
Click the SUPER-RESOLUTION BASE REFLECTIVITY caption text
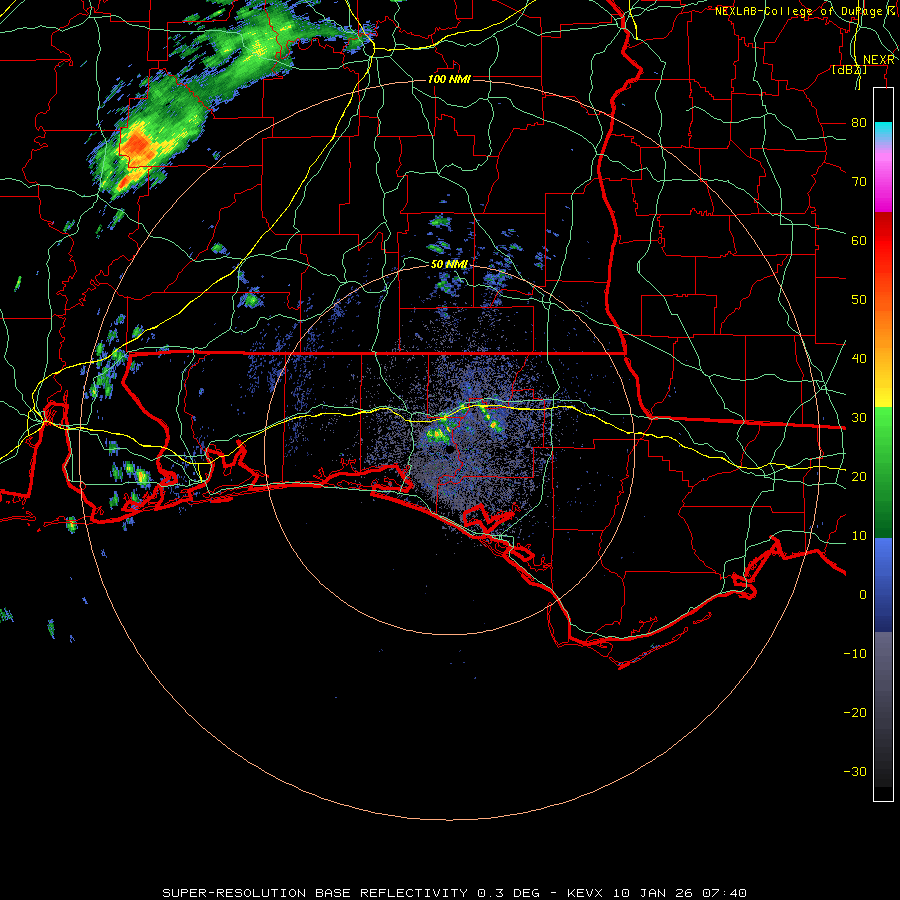[315, 893]
